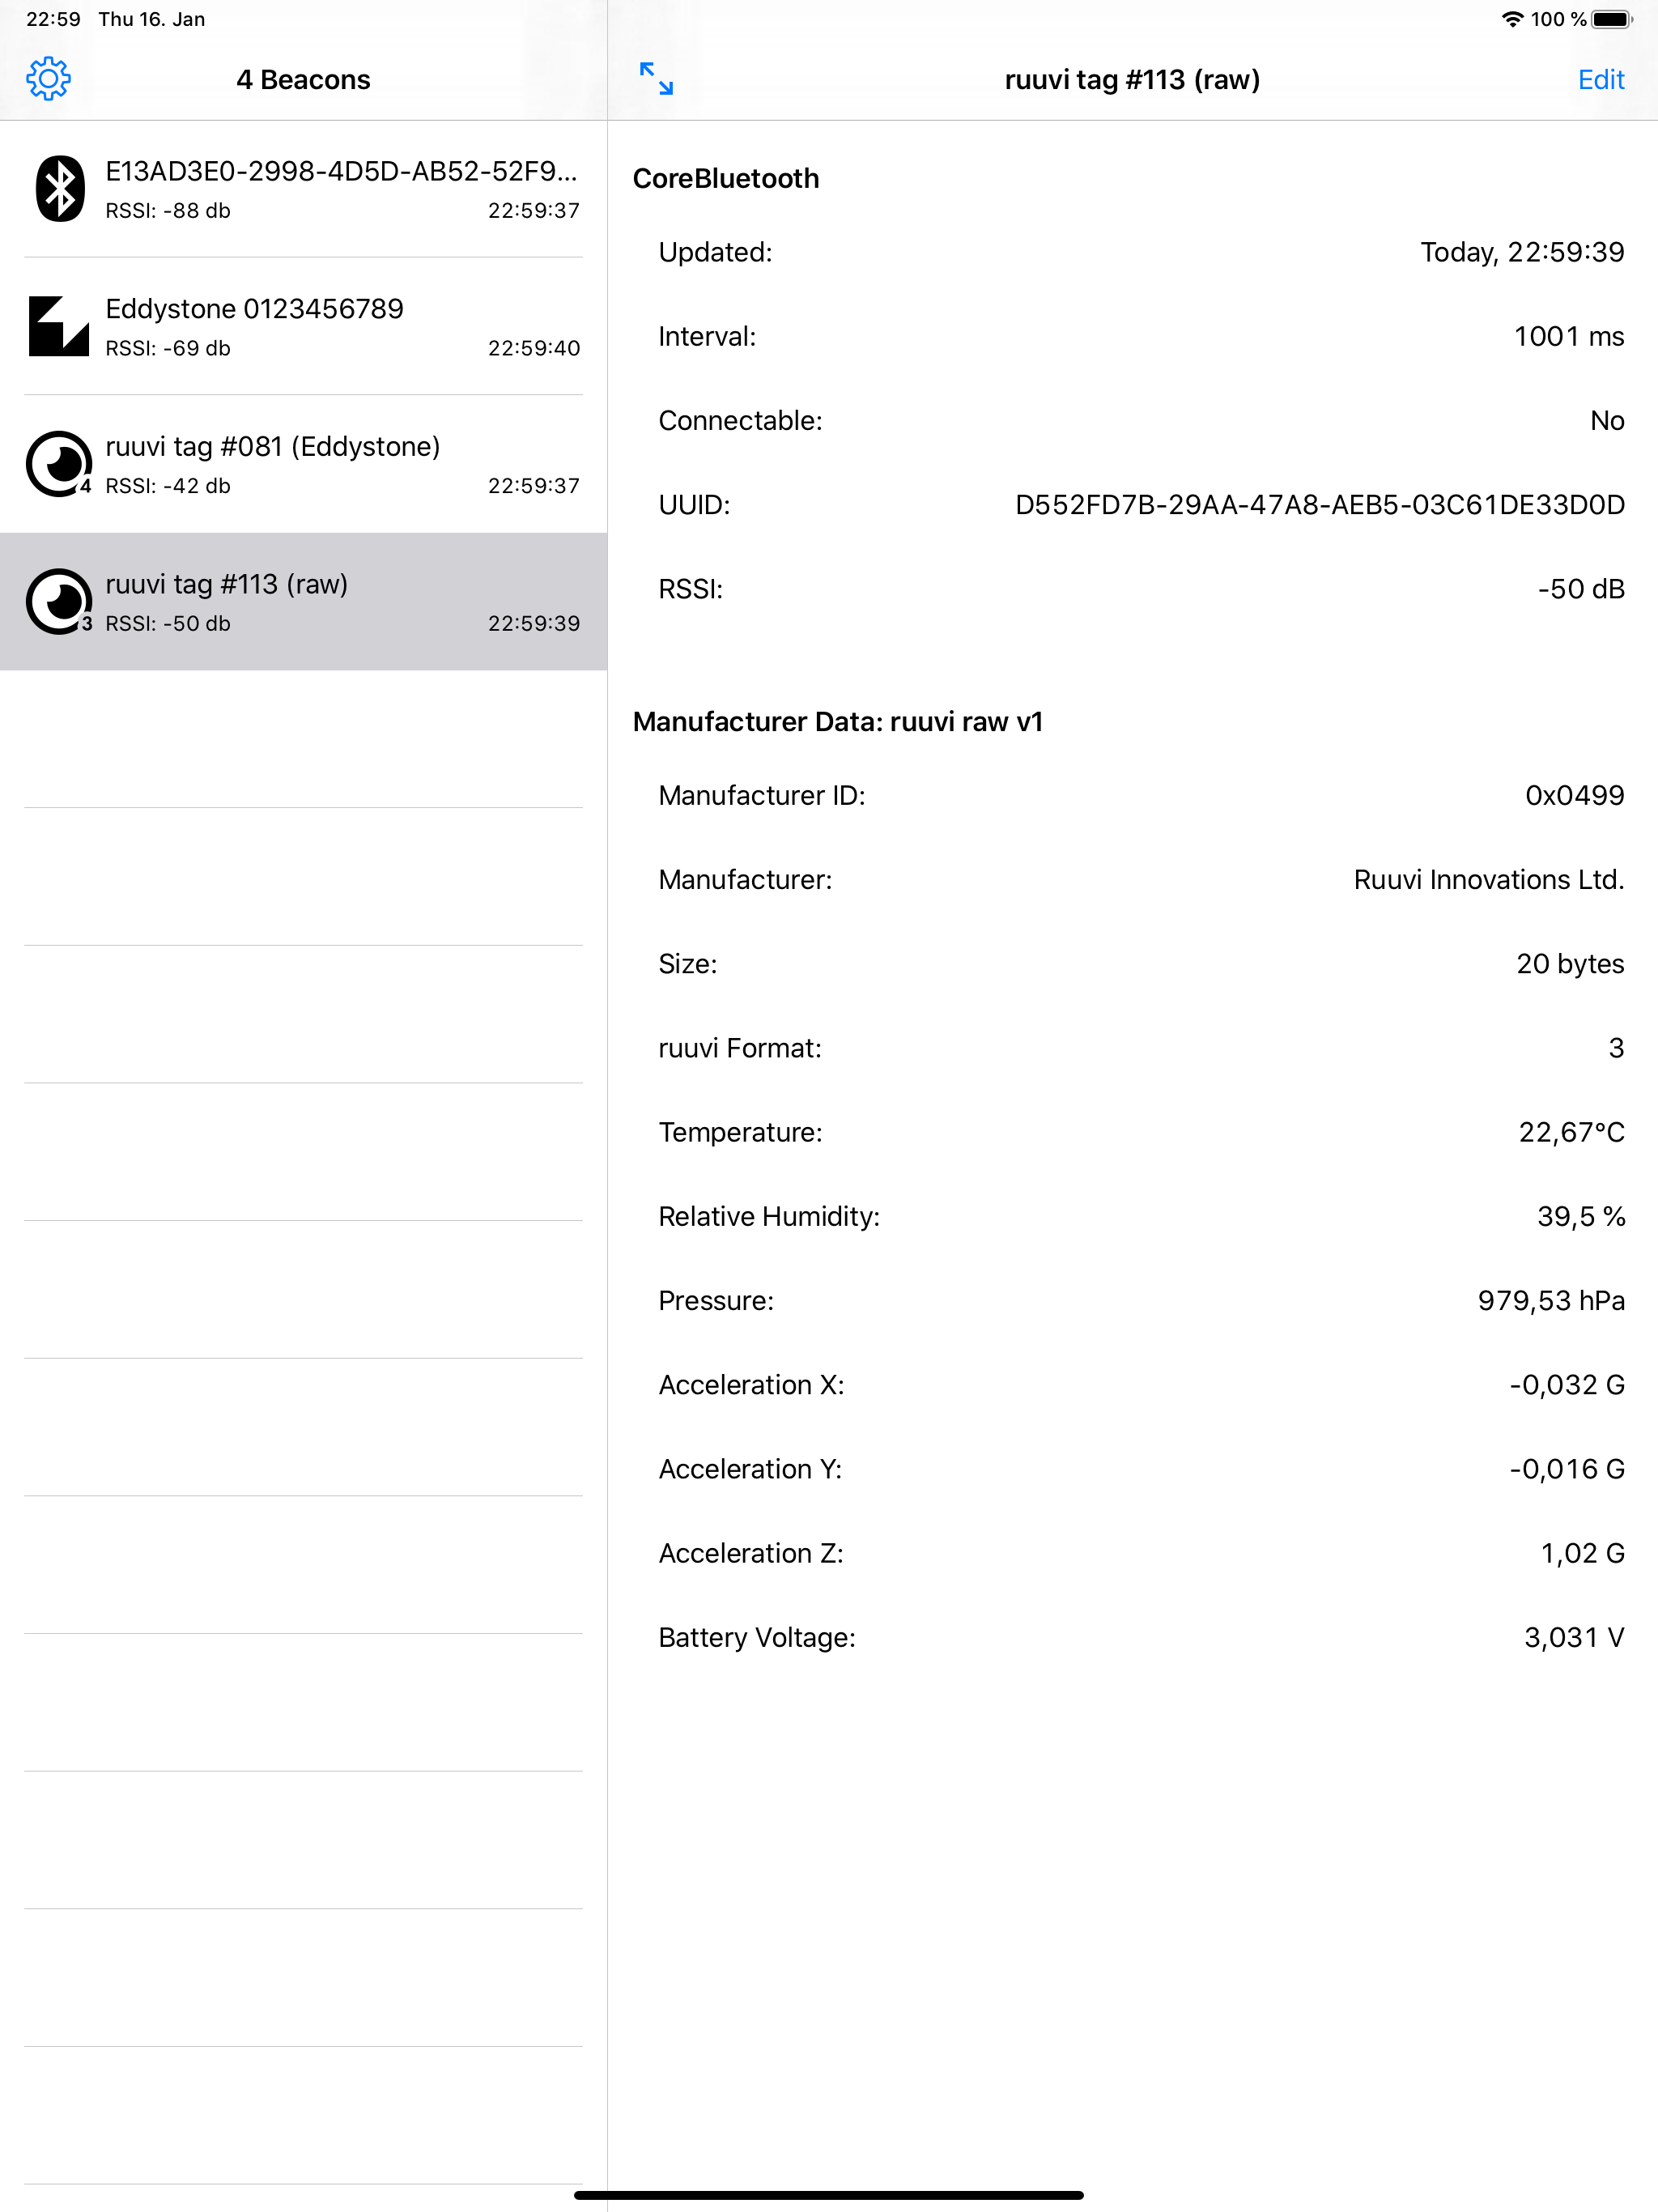Tap the 4 Beacons list title
The width and height of the screenshot is (1658, 2212).
tap(303, 80)
